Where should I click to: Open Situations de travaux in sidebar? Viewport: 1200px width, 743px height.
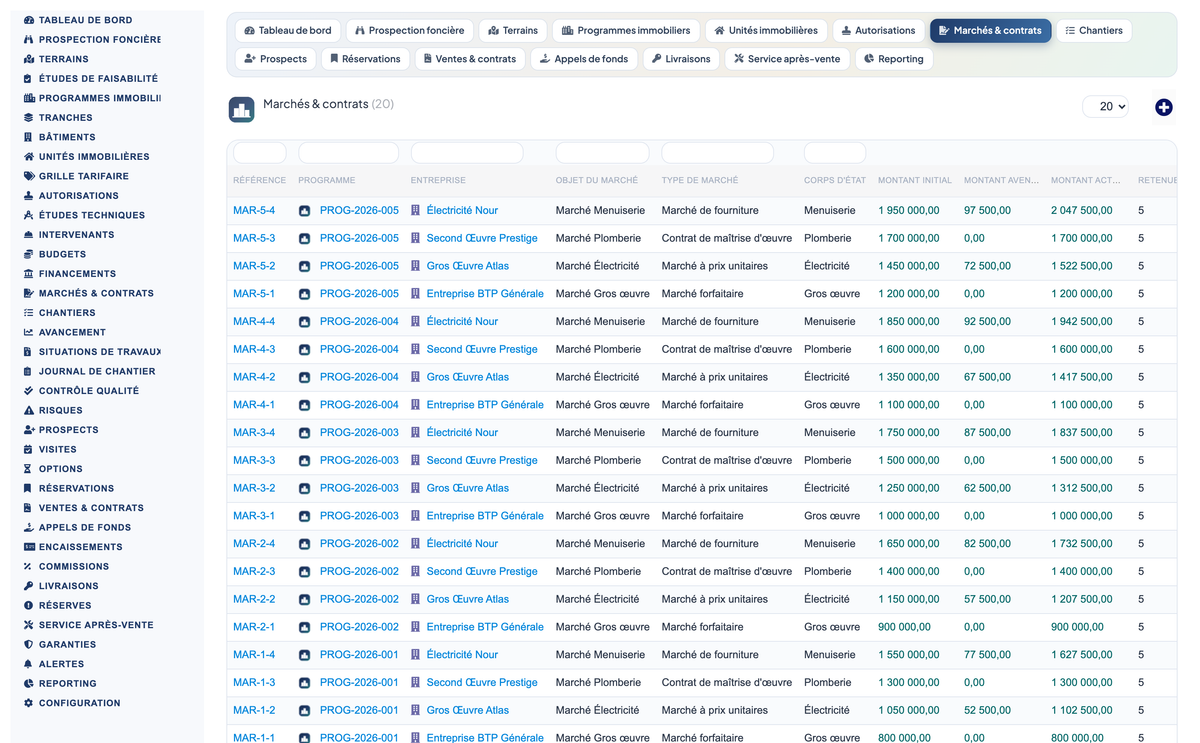click(98, 352)
